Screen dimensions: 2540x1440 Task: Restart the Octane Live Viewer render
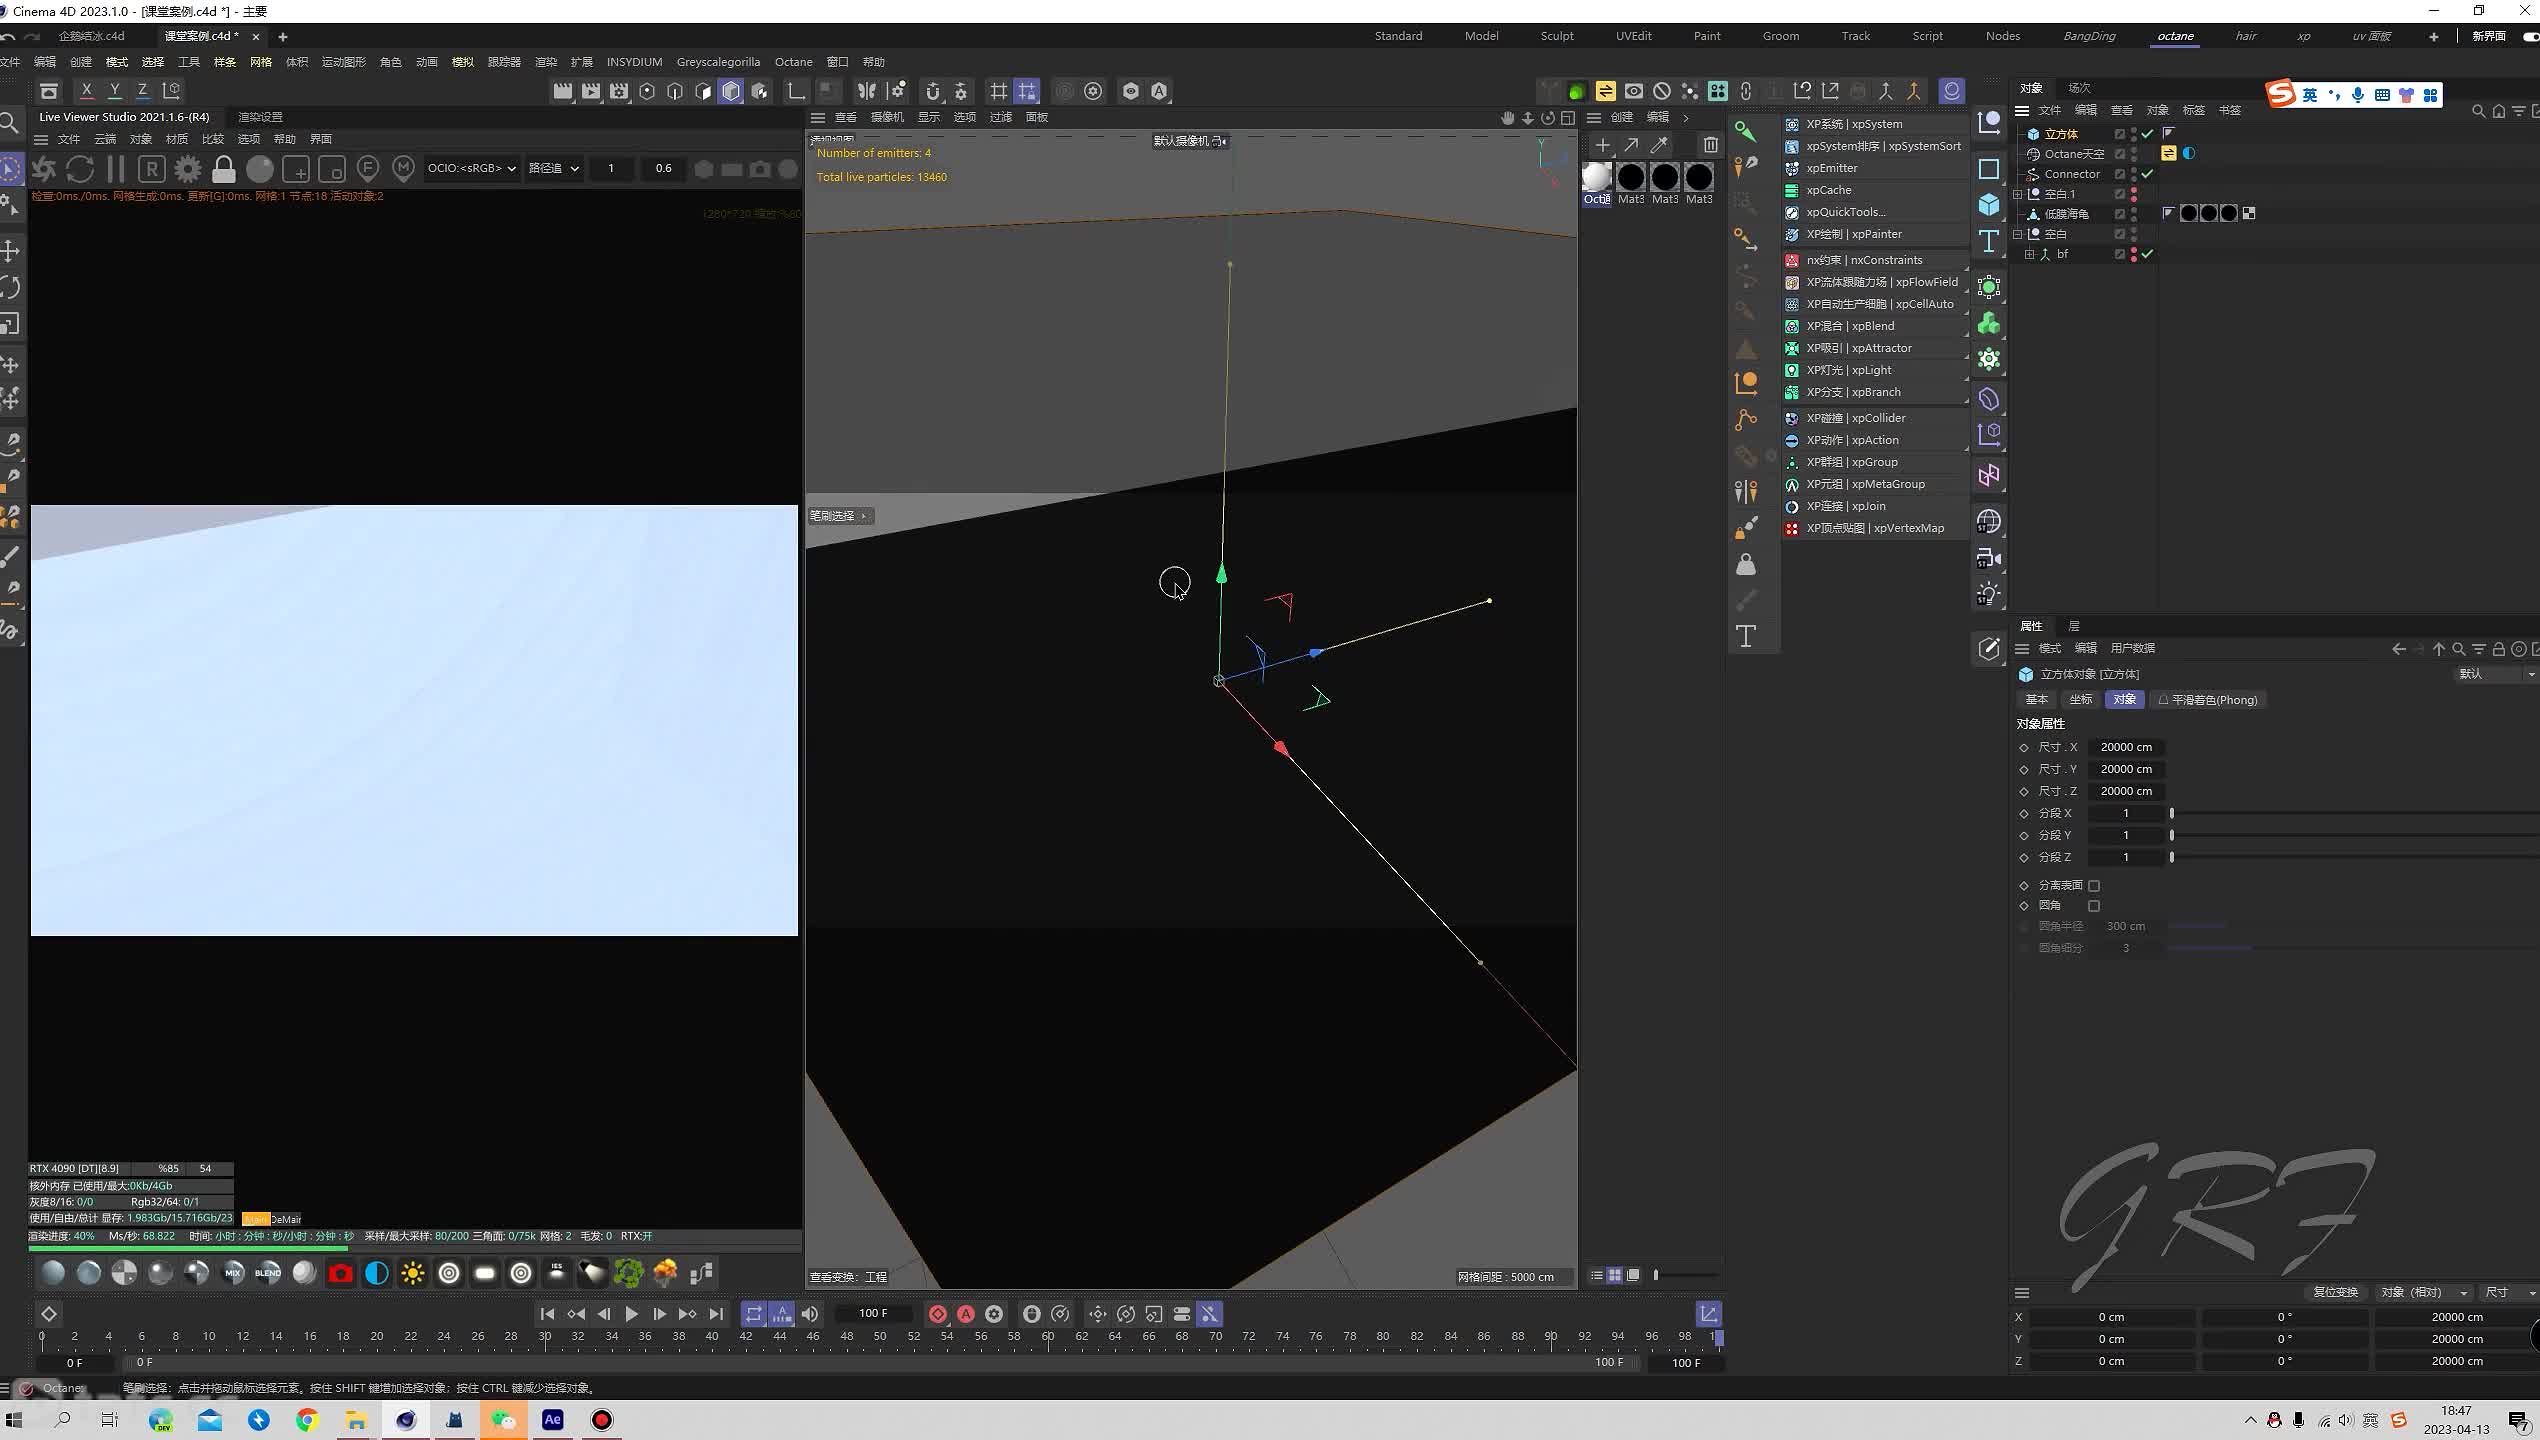click(x=80, y=169)
